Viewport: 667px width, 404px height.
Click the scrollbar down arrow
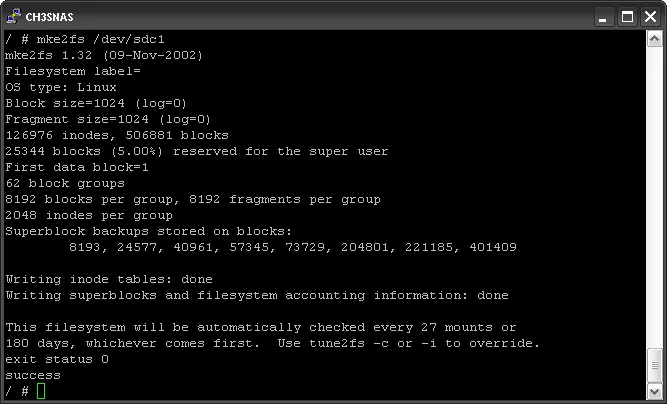(x=654, y=390)
